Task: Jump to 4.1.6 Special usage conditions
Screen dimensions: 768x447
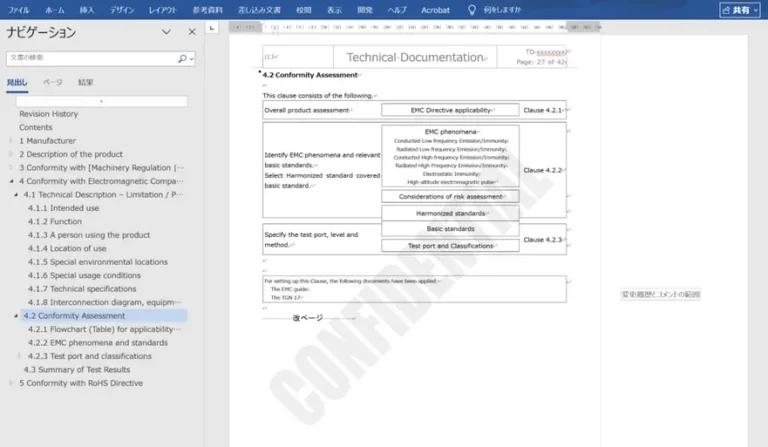Action: pos(84,275)
